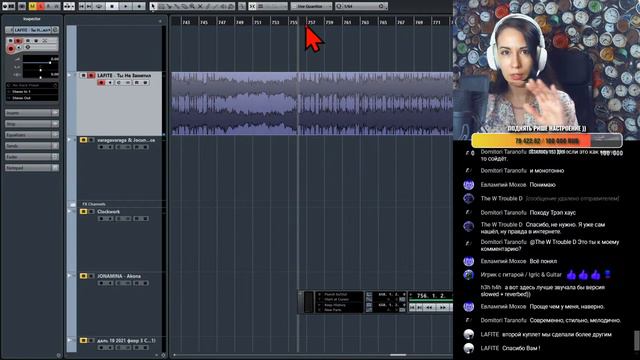Viewport: 640px width, 360px height.
Task: Click the Stop button in top toolbar
Action: [112, 6]
